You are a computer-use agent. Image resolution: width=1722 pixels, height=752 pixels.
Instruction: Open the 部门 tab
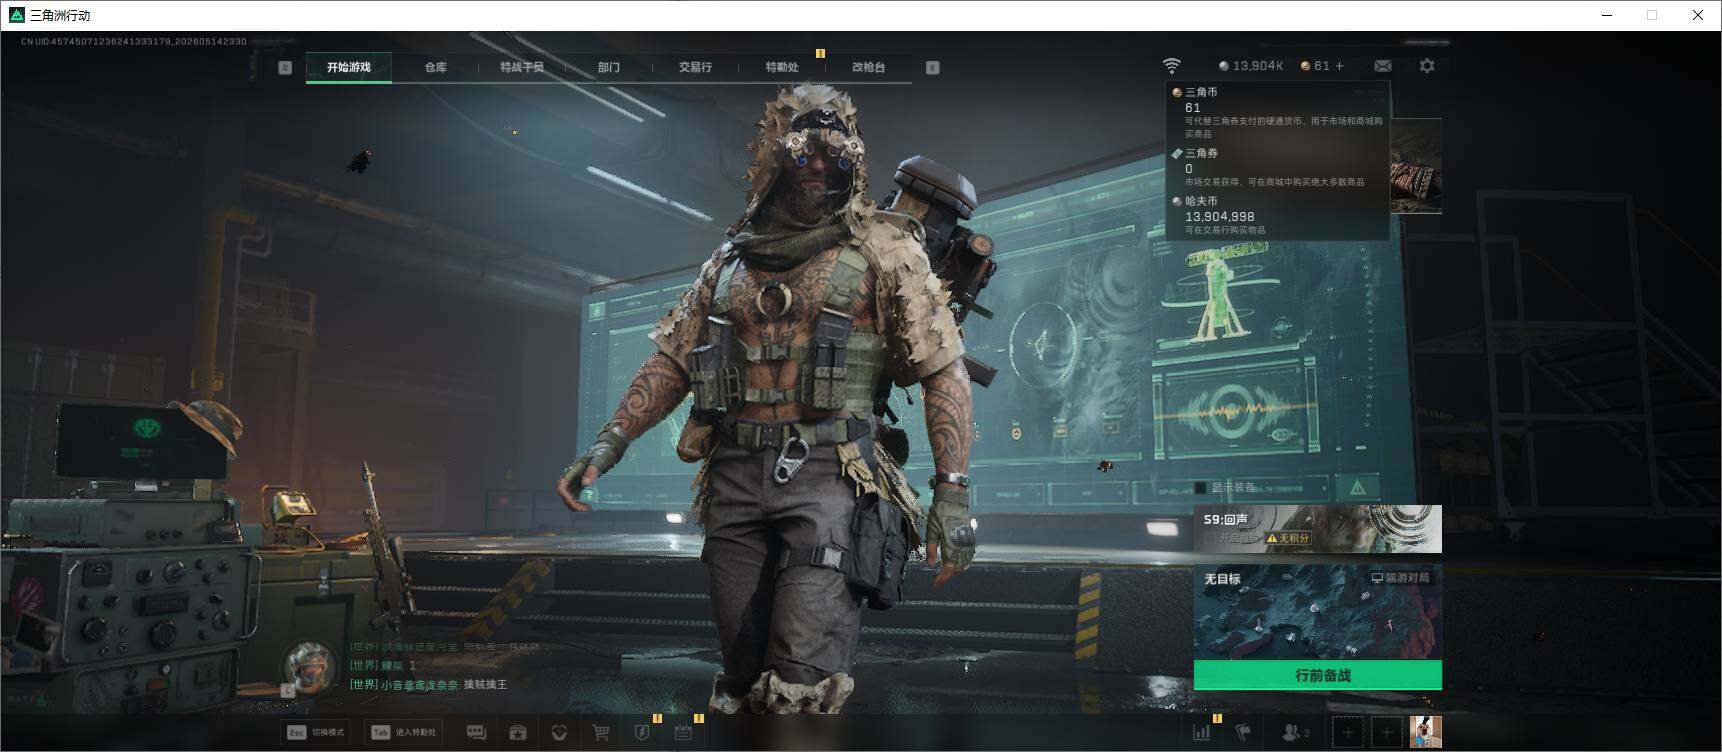coord(609,67)
